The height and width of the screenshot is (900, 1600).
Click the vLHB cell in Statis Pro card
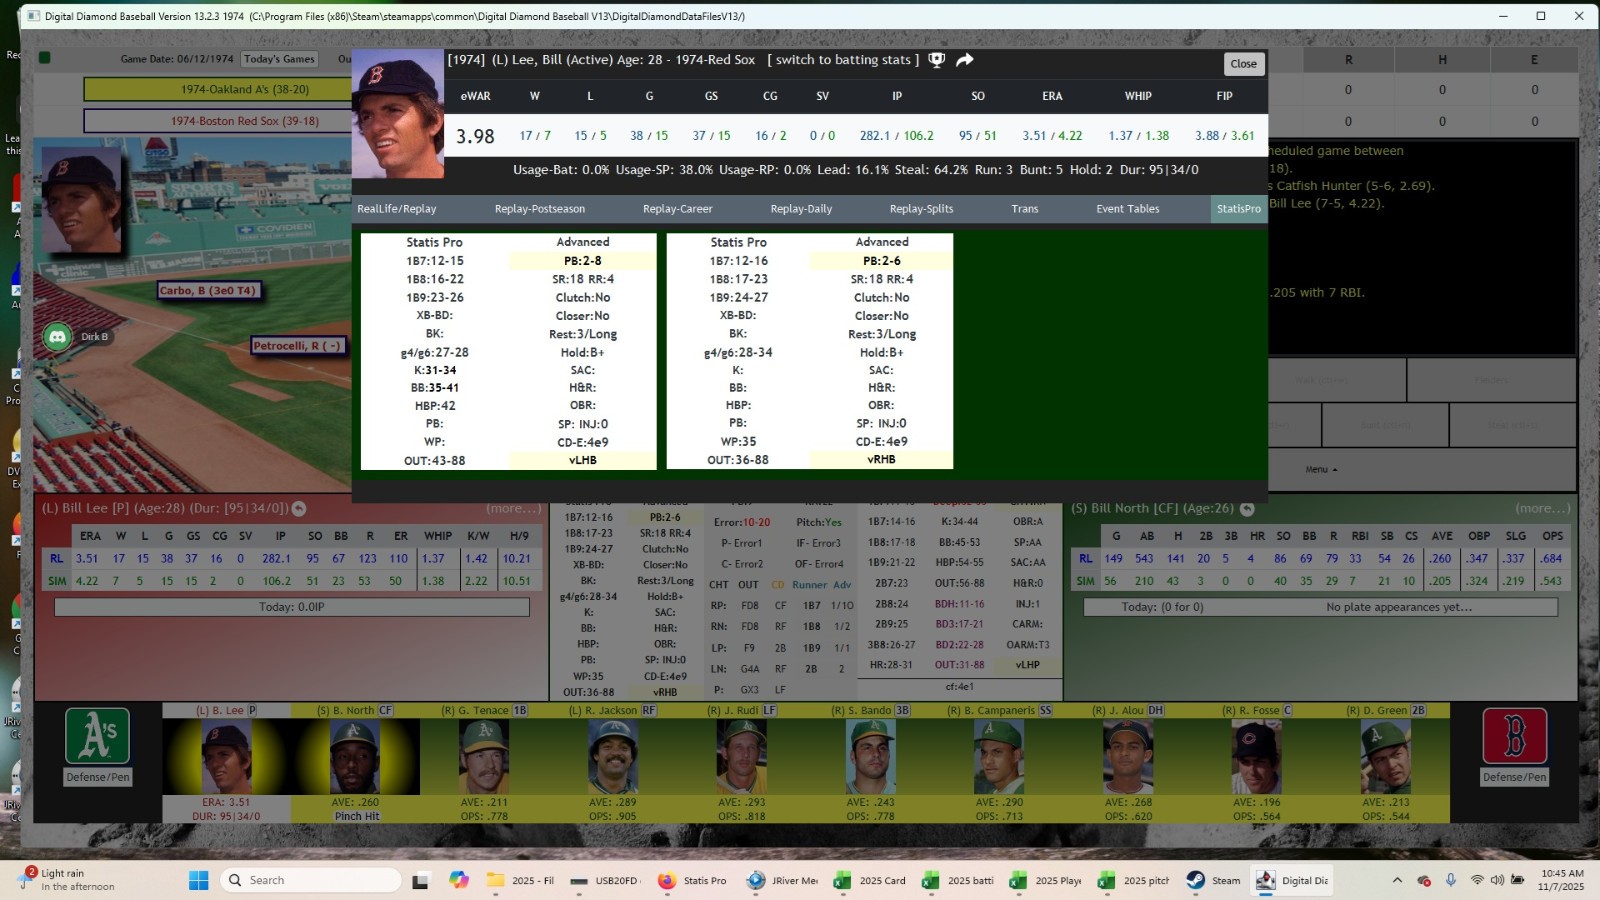pyautogui.click(x=582, y=460)
